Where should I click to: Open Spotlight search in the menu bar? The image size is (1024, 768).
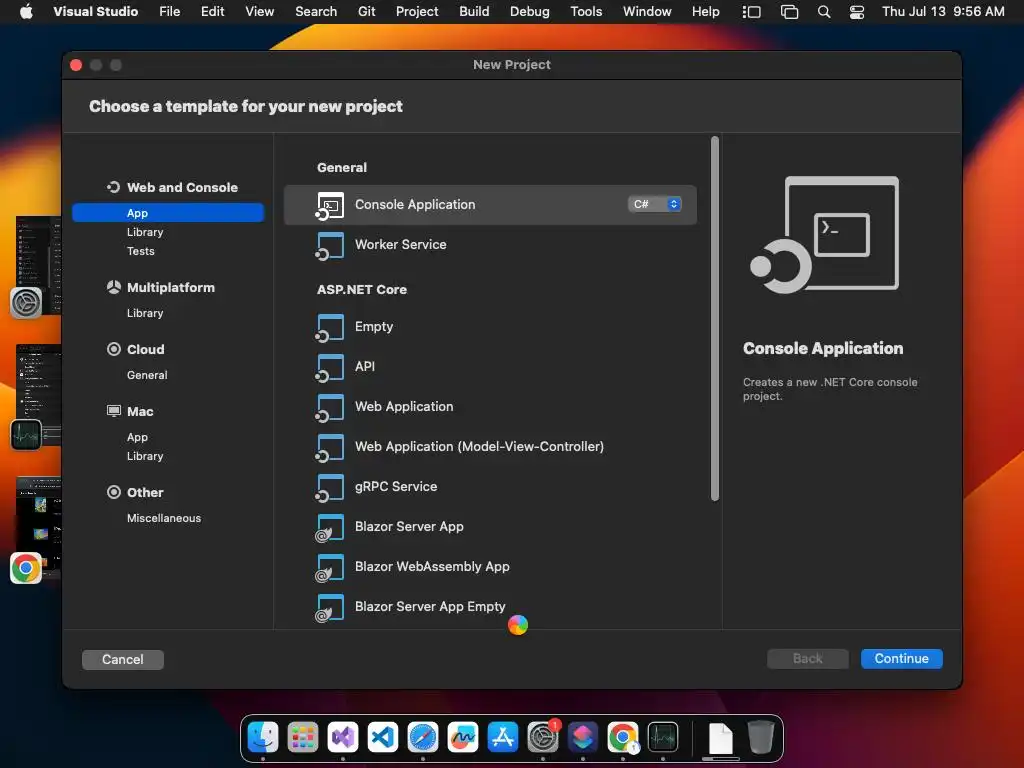(x=824, y=12)
